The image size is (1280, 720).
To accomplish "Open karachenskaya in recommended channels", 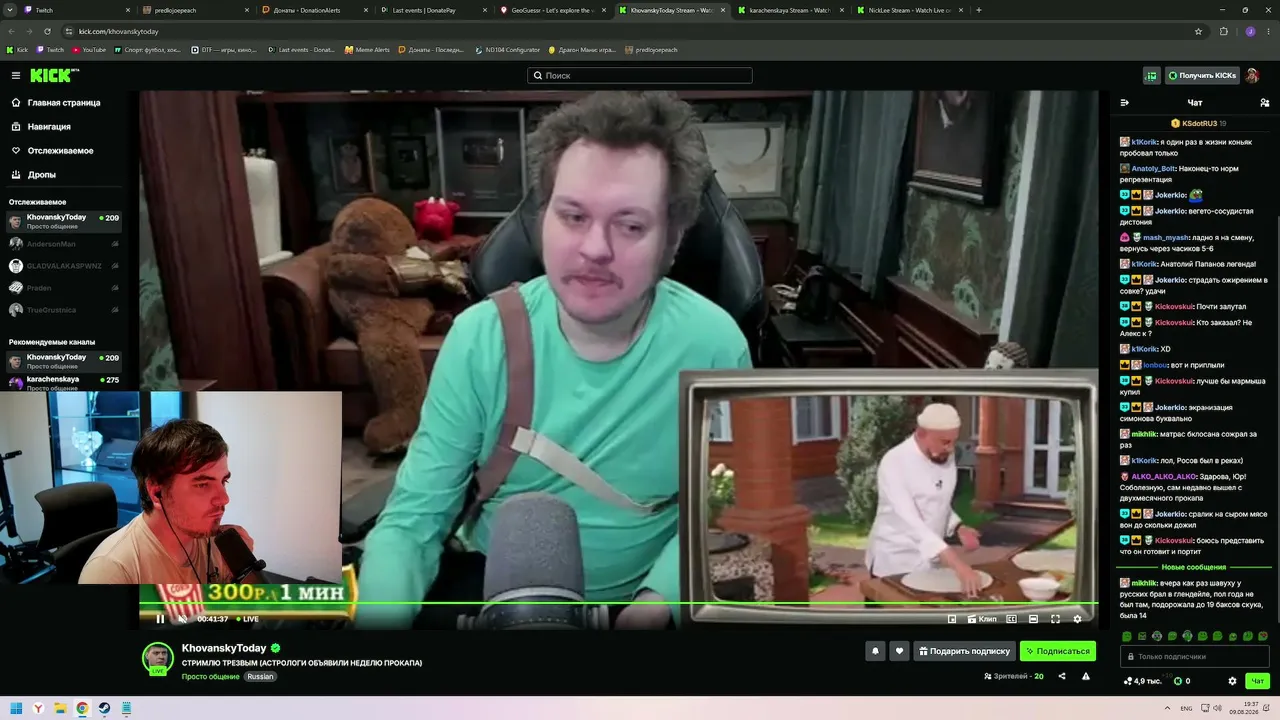I will pos(64,382).
